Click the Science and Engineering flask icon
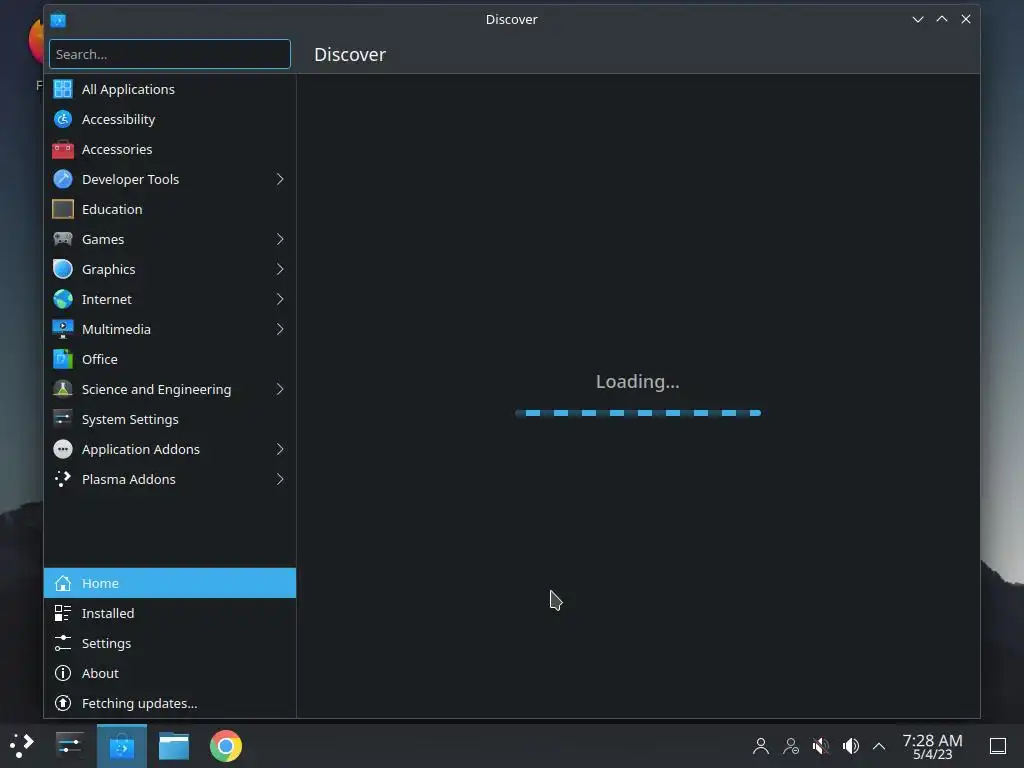This screenshot has height=768, width=1024. click(63, 389)
